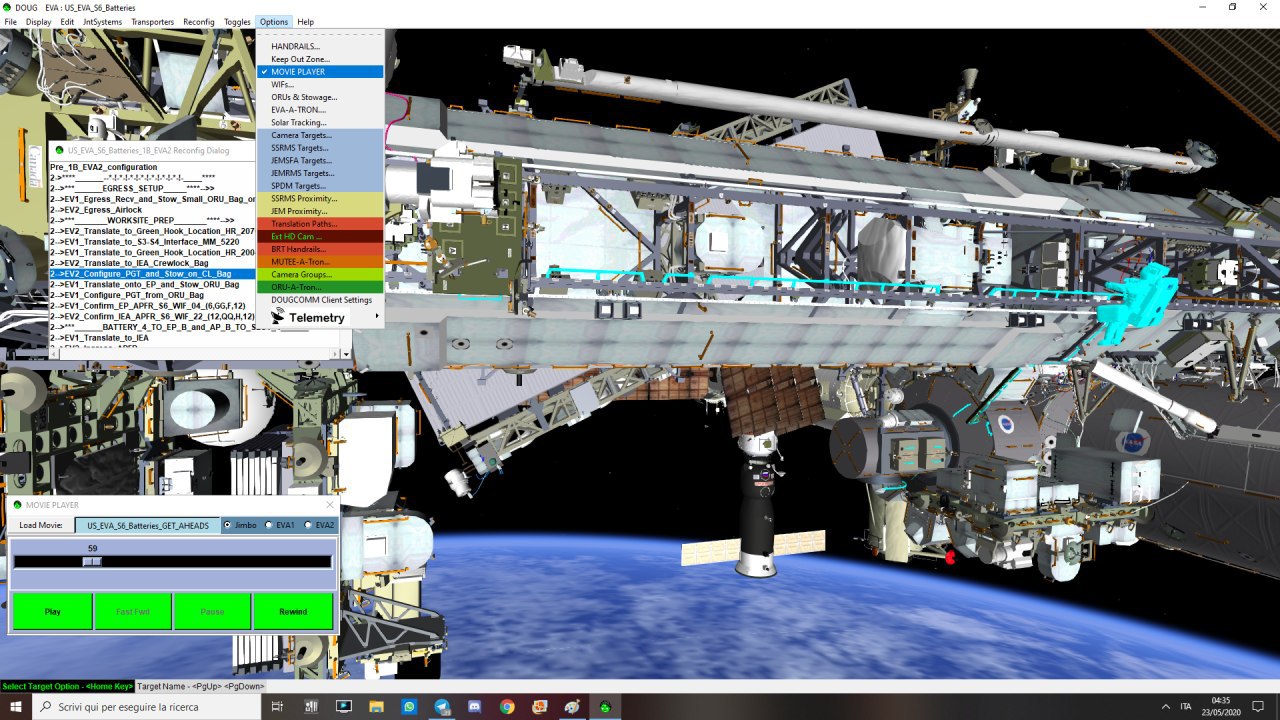Click the Telegram icon in the taskbar

click(442, 707)
